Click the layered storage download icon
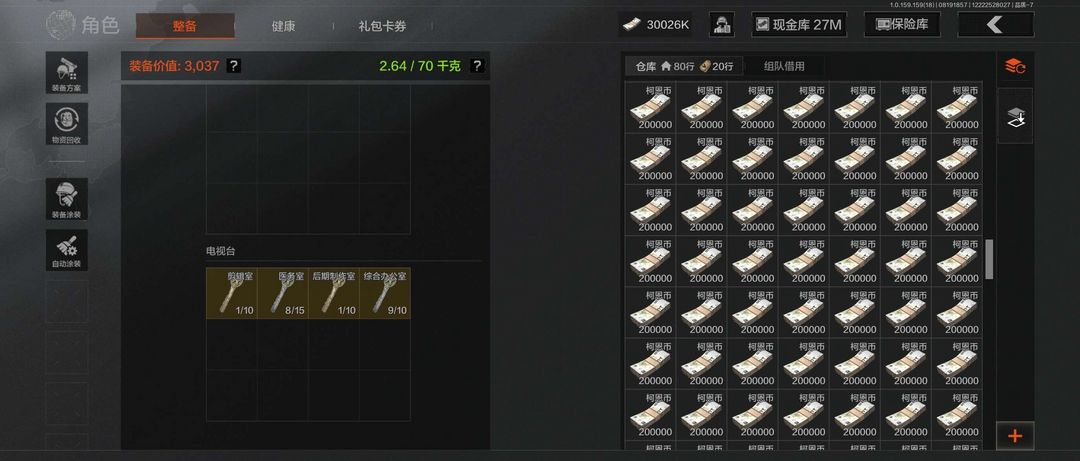Viewport: 1080px width, 461px height. pyautogui.click(x=1015, y=116)
